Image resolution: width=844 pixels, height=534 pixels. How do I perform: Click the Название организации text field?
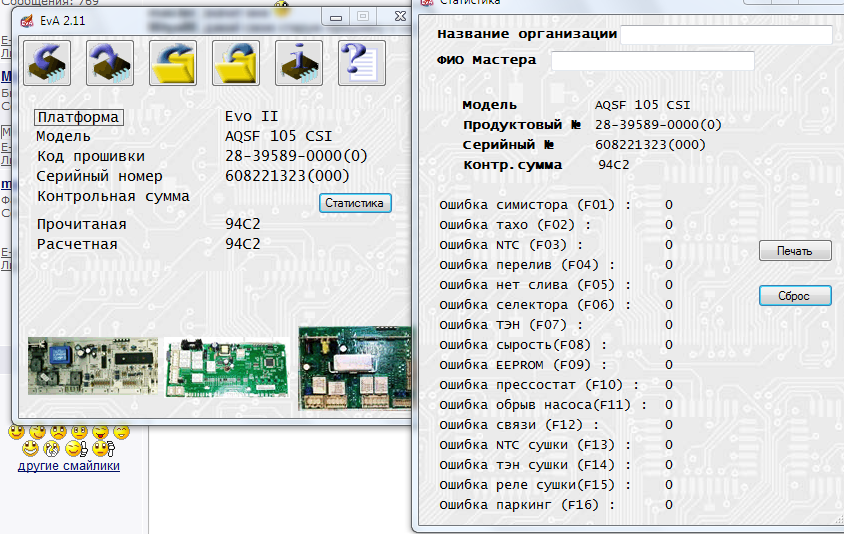click(x=725, y=35)
